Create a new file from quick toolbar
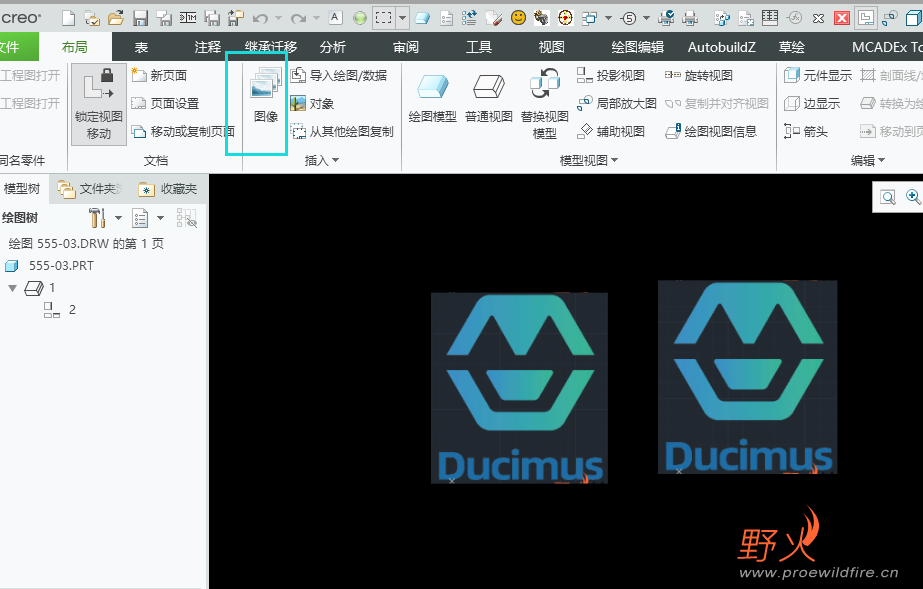Viewport: 923px width, 589px height. (69, 18)
